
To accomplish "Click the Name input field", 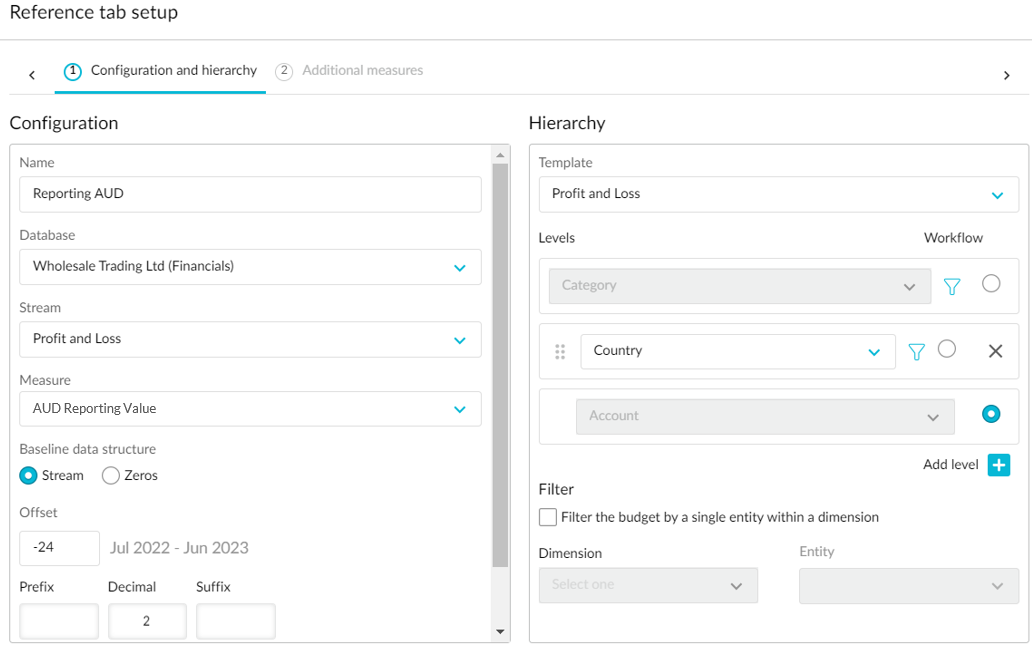I will (x=250, y=194).
